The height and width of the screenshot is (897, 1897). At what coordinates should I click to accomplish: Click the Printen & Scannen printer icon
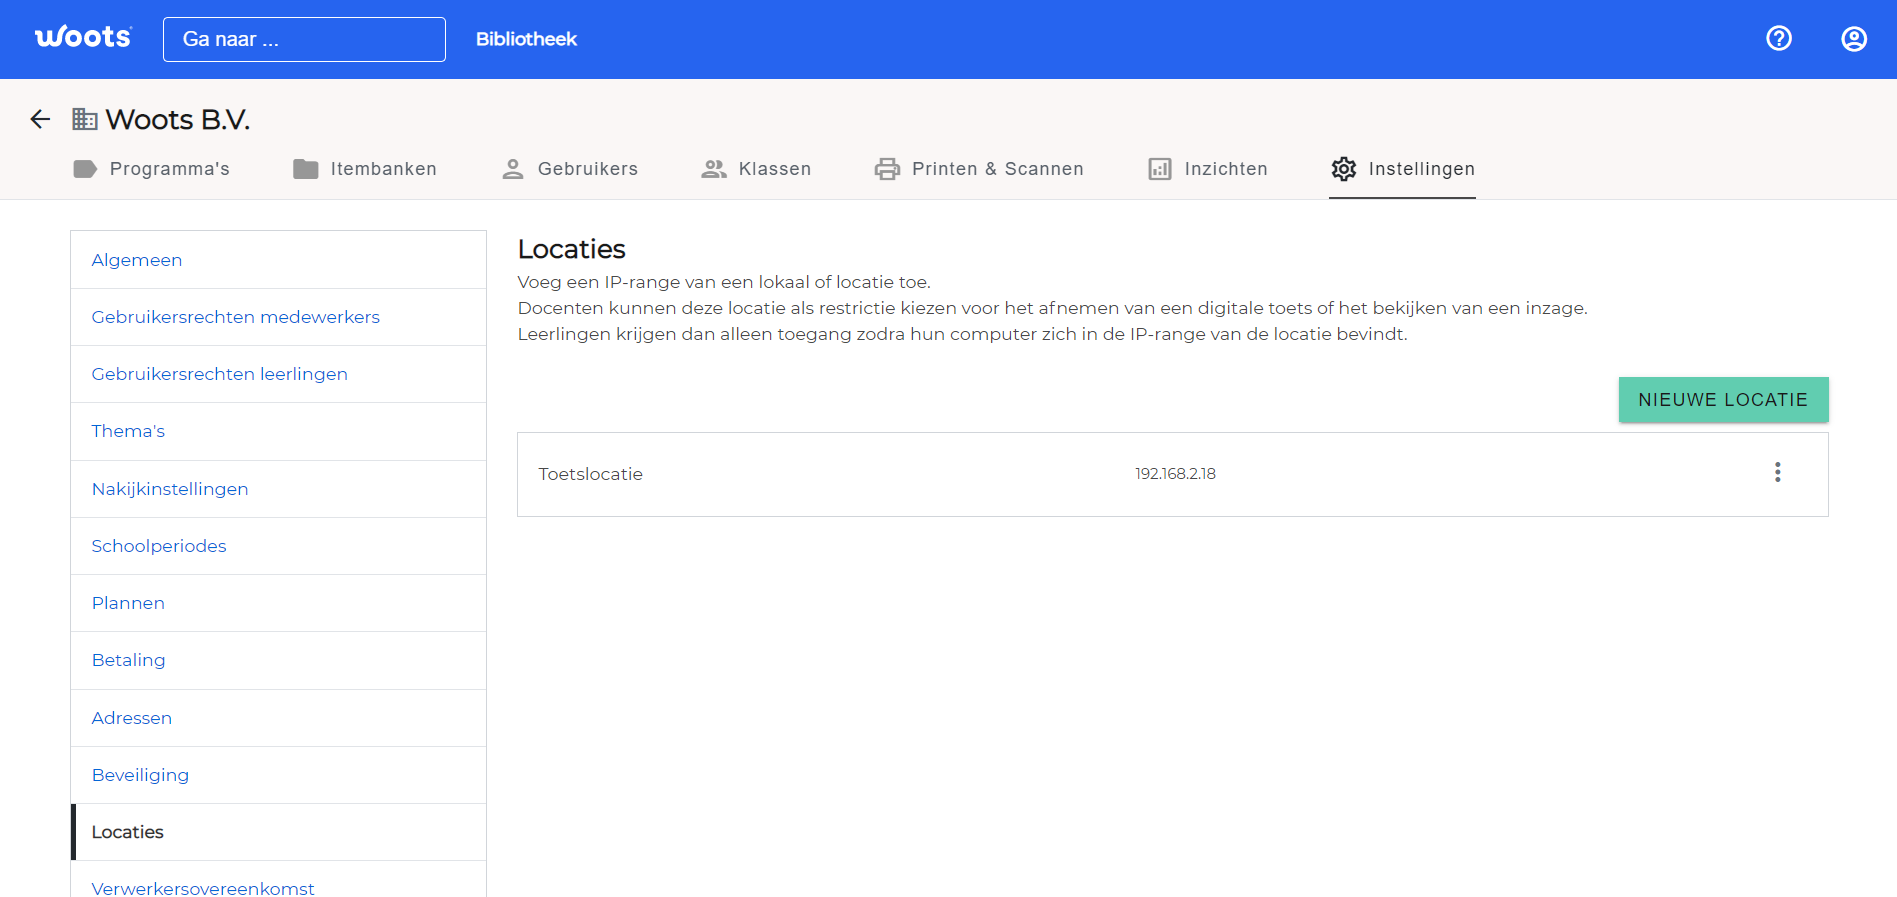point(887,169)
